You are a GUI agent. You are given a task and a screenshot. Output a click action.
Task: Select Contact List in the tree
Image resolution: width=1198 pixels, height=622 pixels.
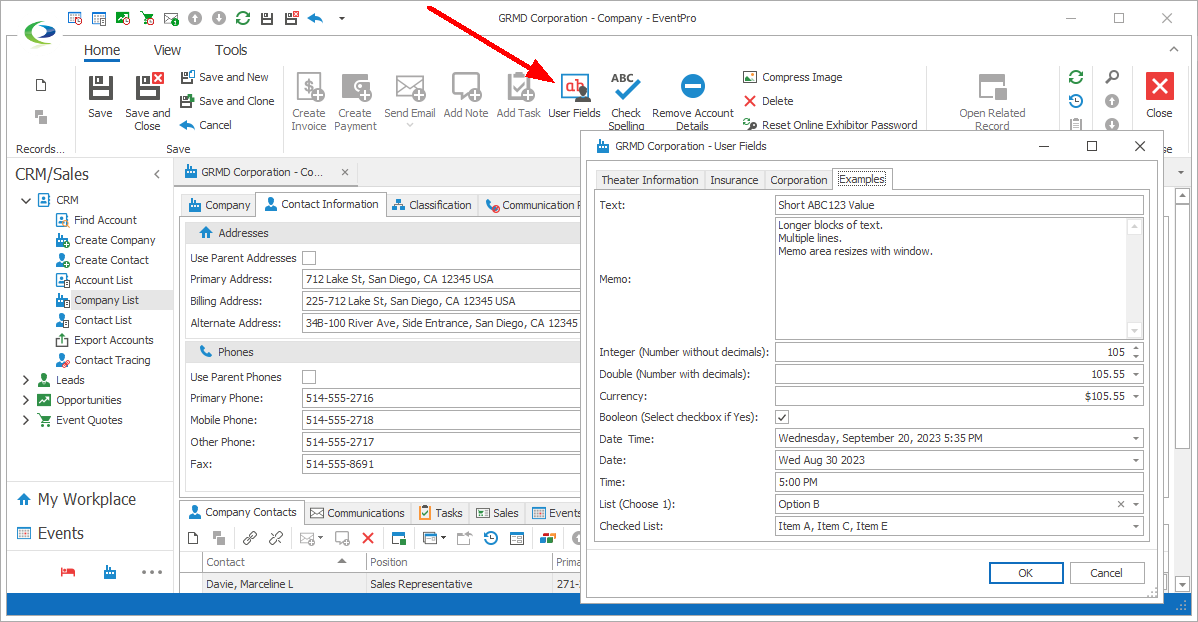pos(94,320)
